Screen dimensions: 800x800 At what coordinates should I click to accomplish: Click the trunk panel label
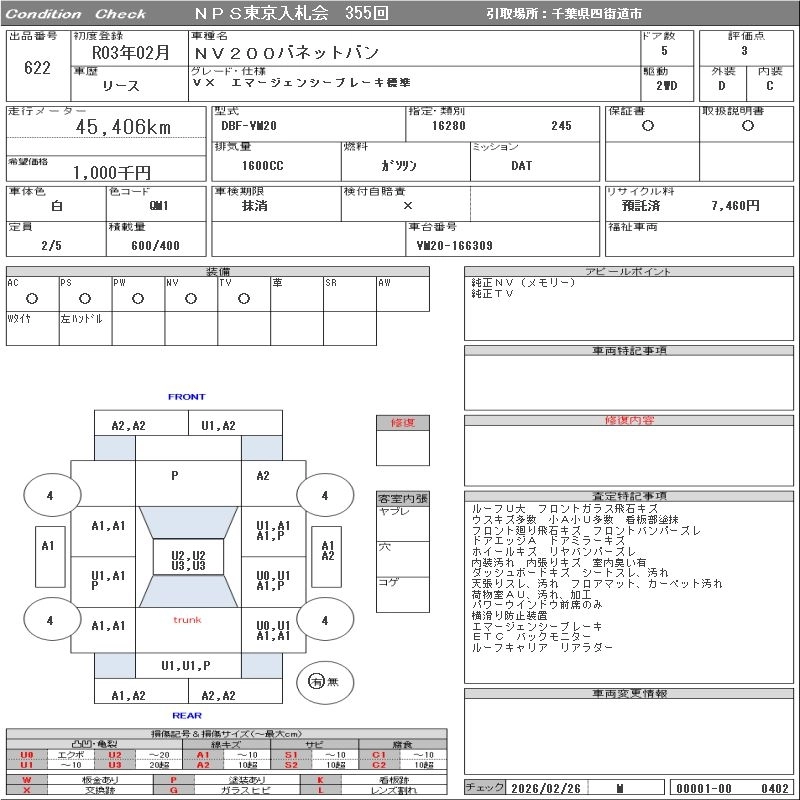(x=187, y=620)
